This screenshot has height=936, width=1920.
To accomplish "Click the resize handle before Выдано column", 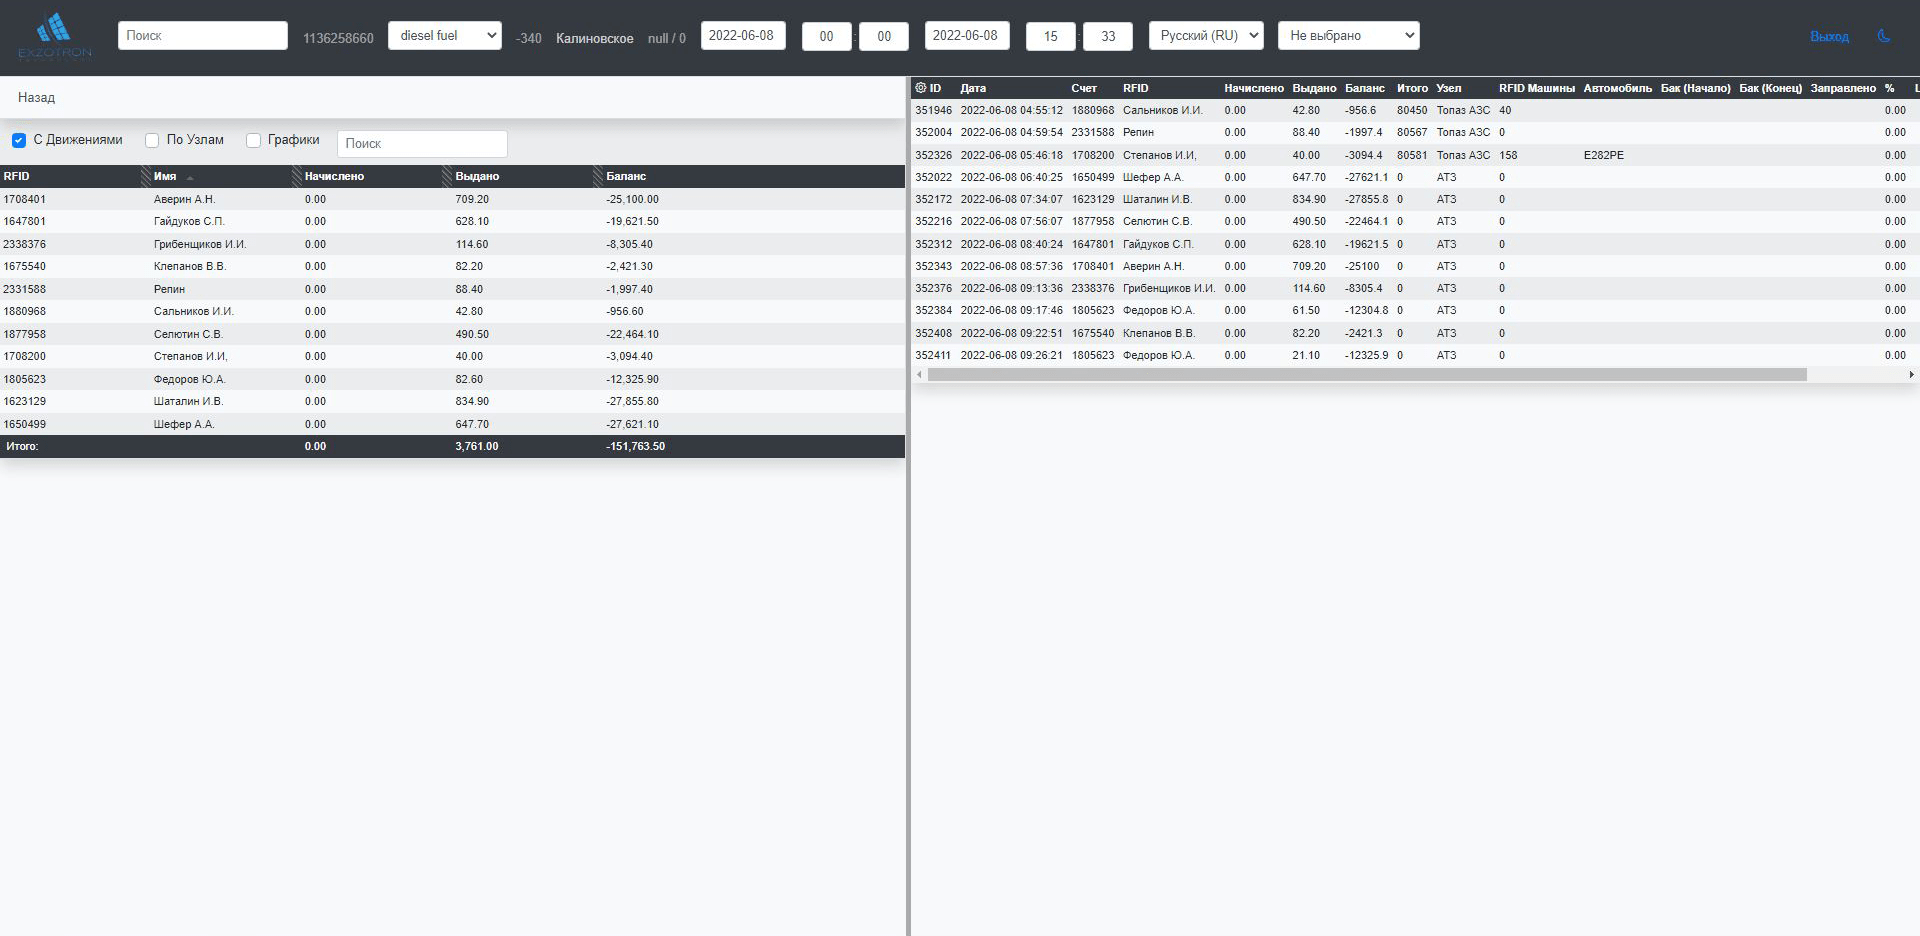I will [447, 176].
